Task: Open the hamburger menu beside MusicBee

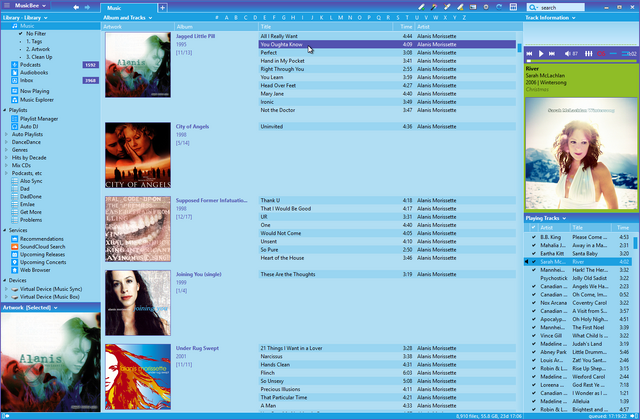Action: click(7, 5)
